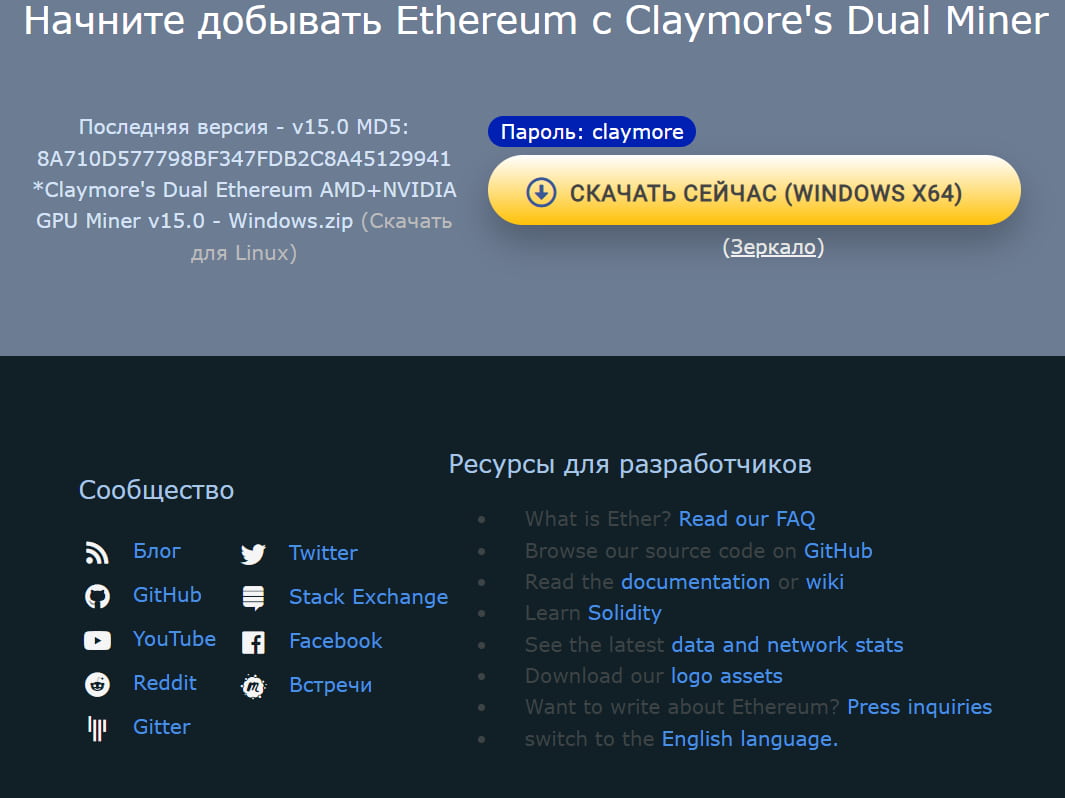Screen dimensions: 1065x798
Task: Click the download arrow icon in yellow button
Action: coord(541,193)
